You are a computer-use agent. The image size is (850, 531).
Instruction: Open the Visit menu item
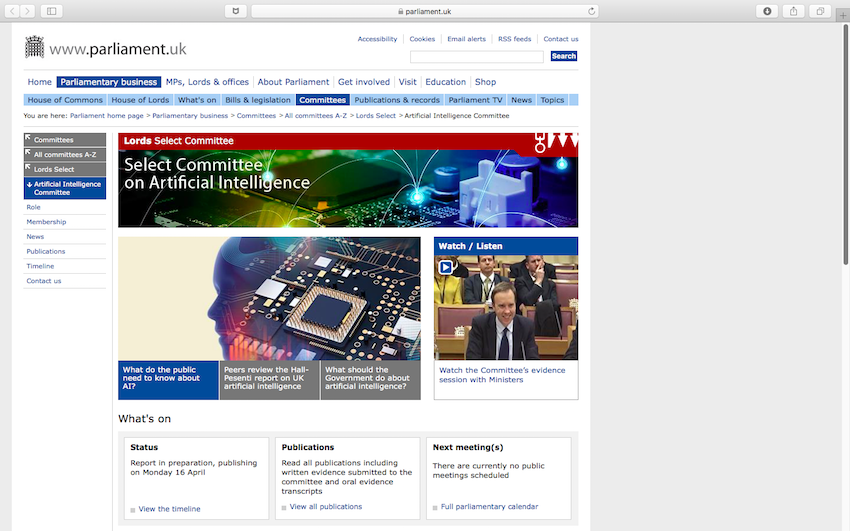408,82
